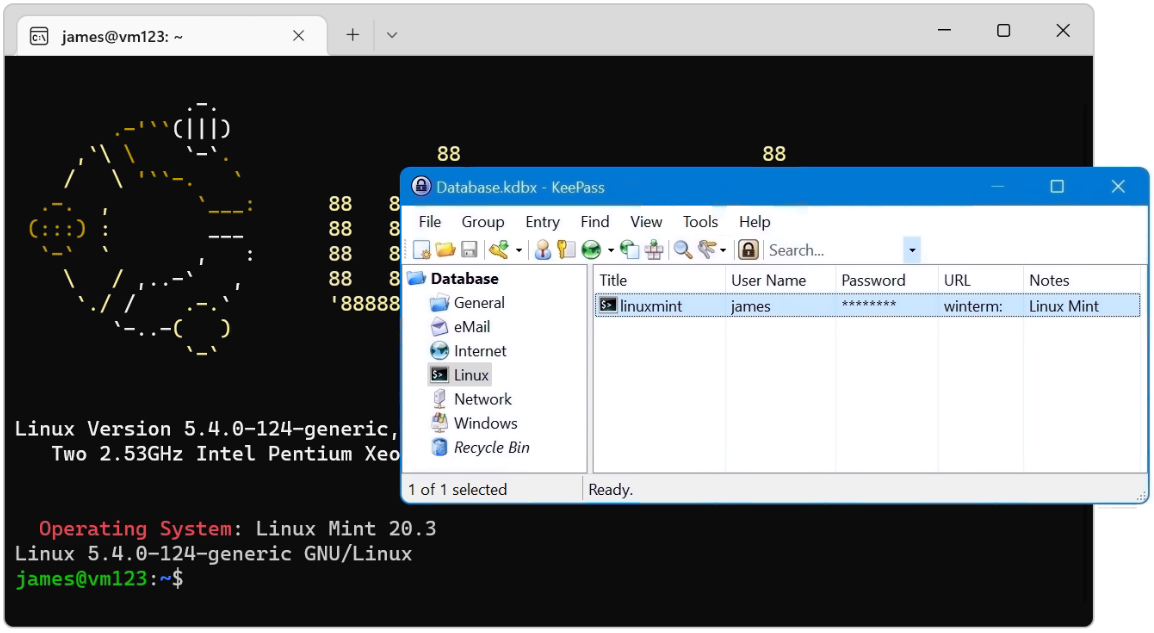Open the quick search history dropdown
Image resolution: width=1154 pixels, height=633 pixels.
pyautogui.click(x=911, y=249)
